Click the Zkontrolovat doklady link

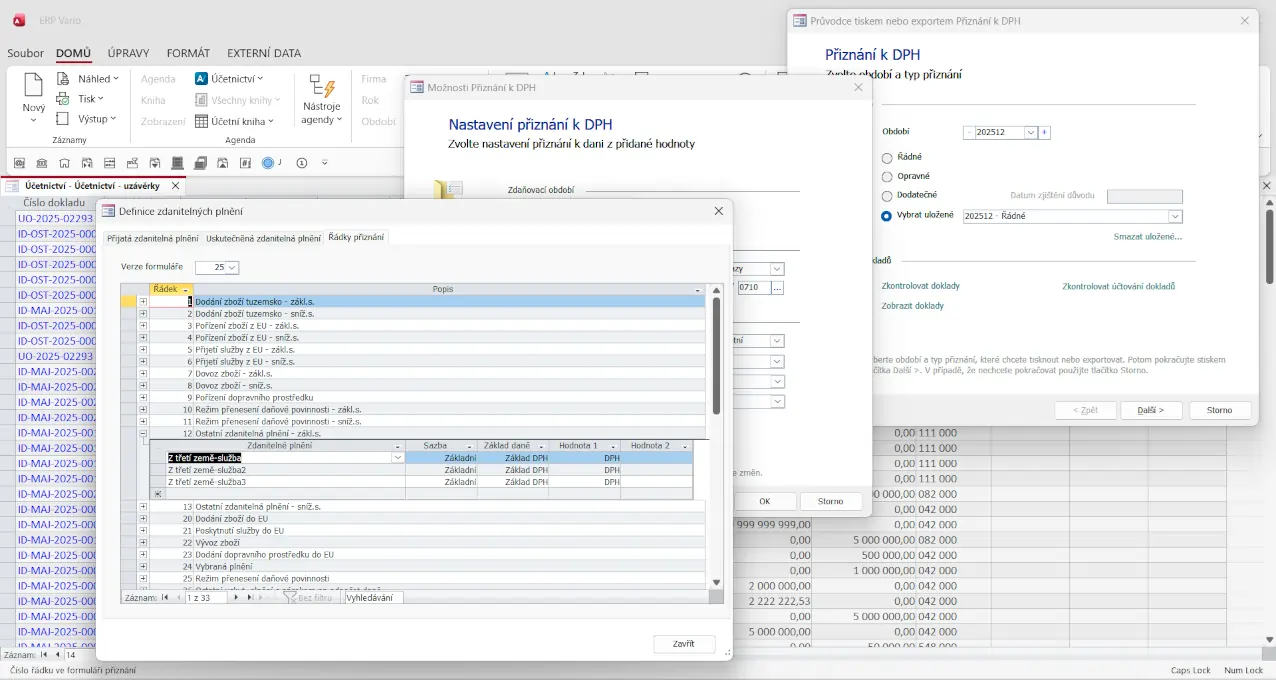pos(920,286)
